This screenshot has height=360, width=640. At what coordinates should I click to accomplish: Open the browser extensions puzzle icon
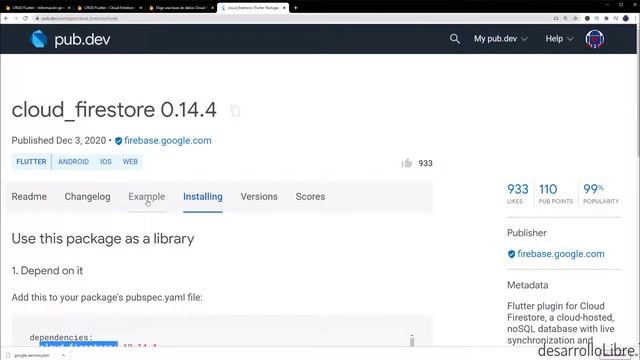(606, 18)
